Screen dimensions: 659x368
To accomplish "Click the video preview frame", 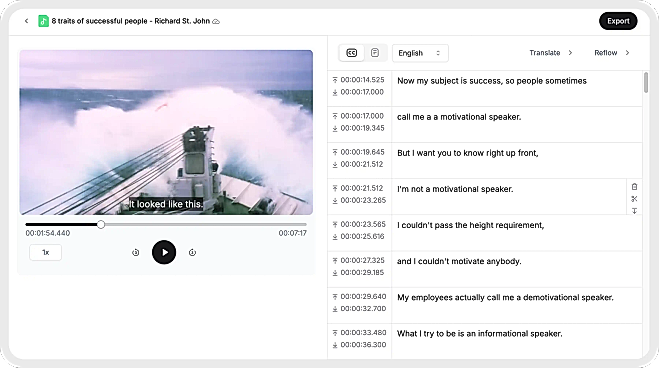I will (x=166, y=132).
